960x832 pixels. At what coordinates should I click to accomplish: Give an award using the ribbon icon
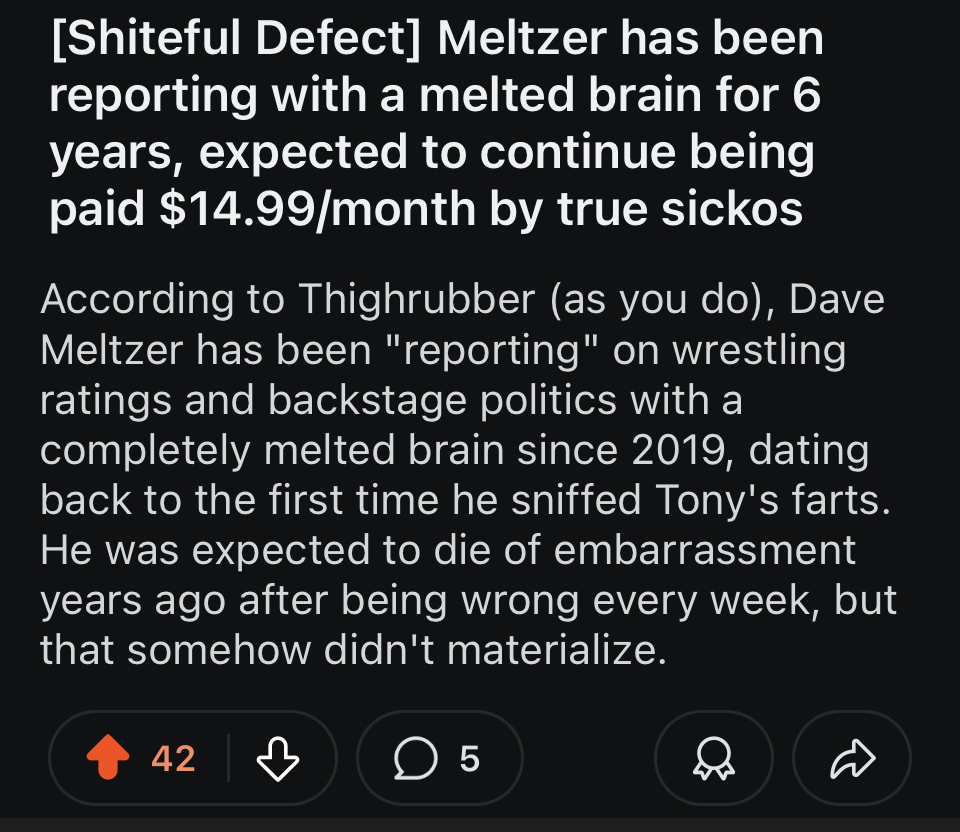pyautogui.click(x=714, y=759)
